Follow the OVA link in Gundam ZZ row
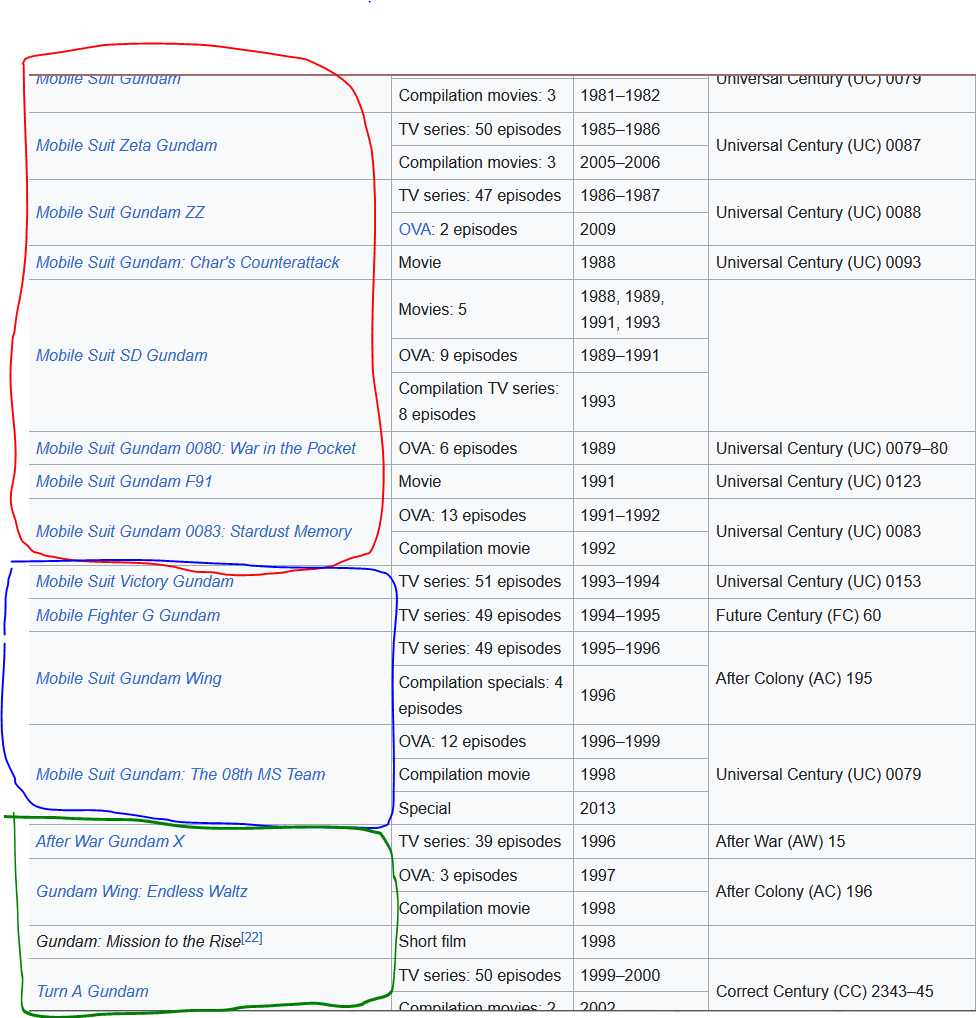Screen dimensions: 976x1018 click(416, 229)
